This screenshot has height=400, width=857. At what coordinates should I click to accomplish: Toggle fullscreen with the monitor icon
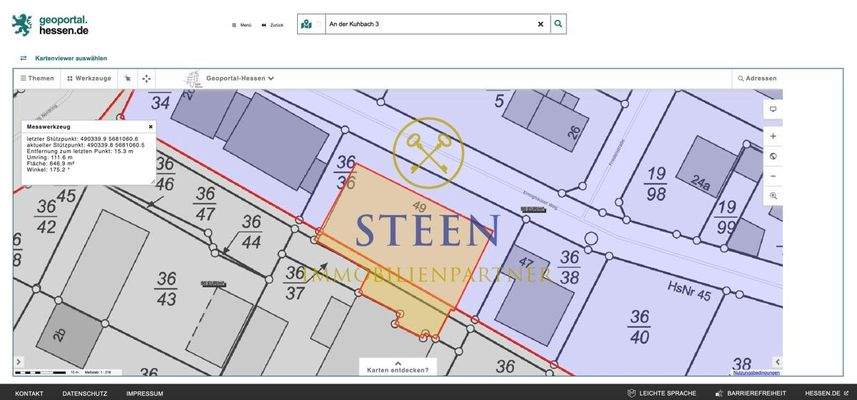tap(772, 109)
